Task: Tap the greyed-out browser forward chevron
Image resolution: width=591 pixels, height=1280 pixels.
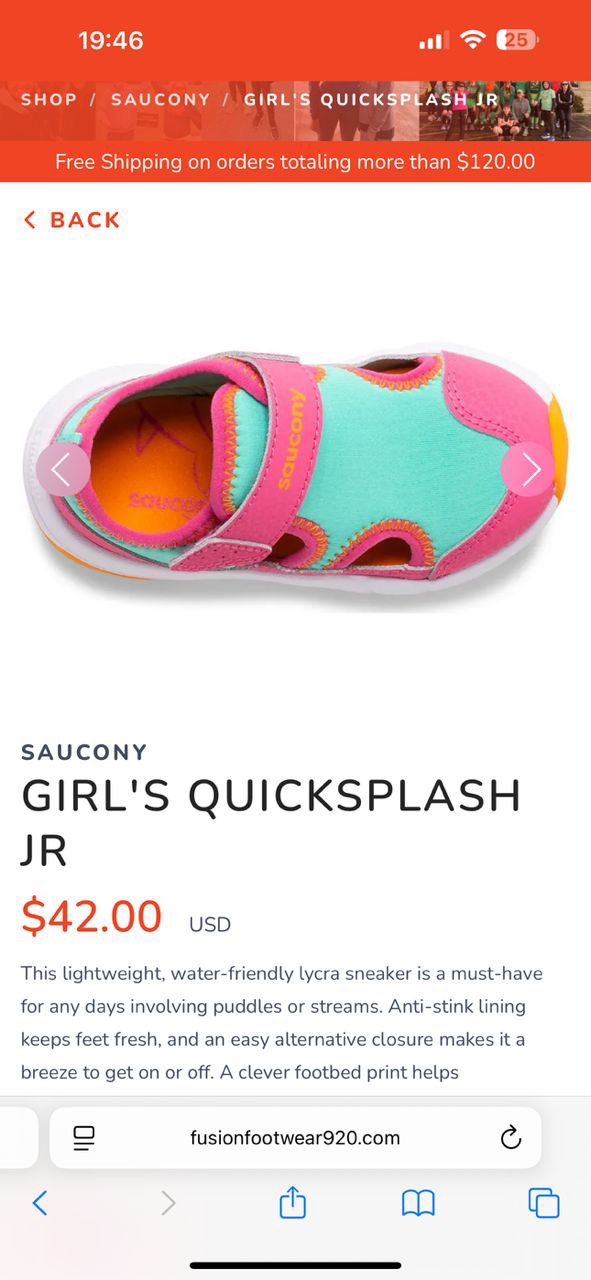Action: [x=167, y=1203]
